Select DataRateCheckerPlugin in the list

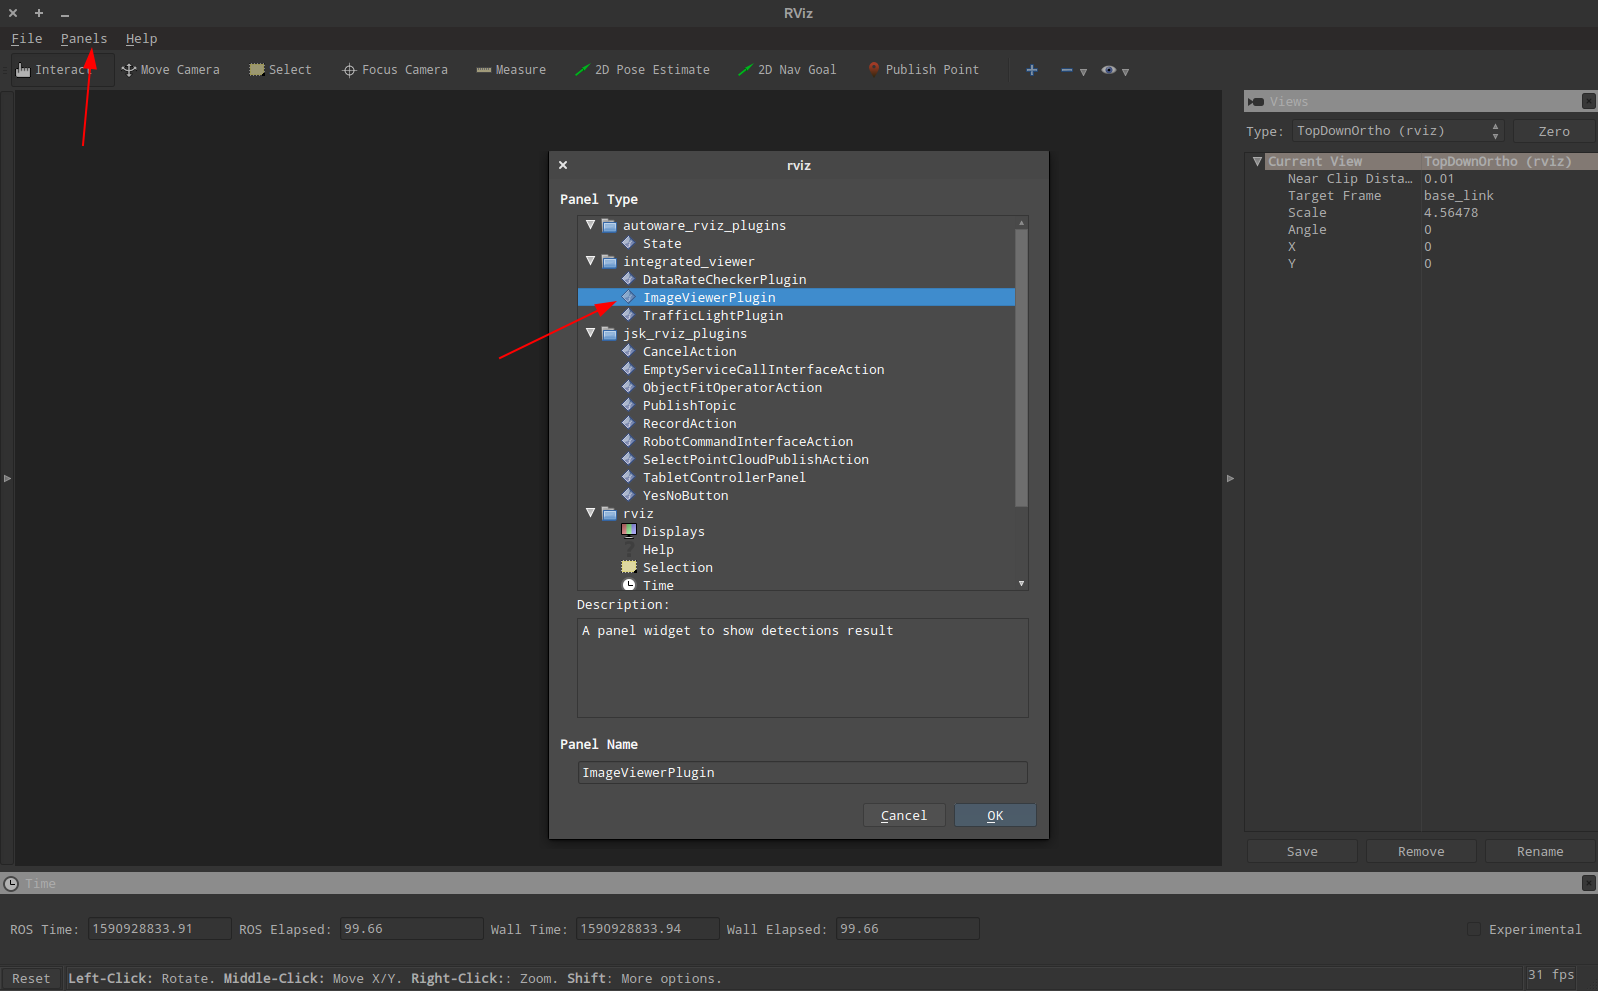(724, 280)
